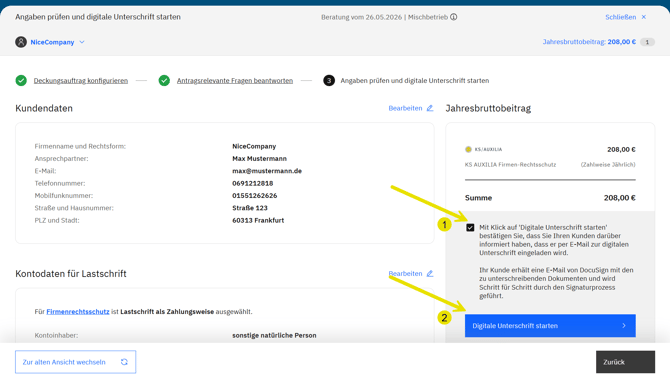The image size is (670, 381).
Task: Click the city value 60313 Frankfurt
Action: pos(258,220)
